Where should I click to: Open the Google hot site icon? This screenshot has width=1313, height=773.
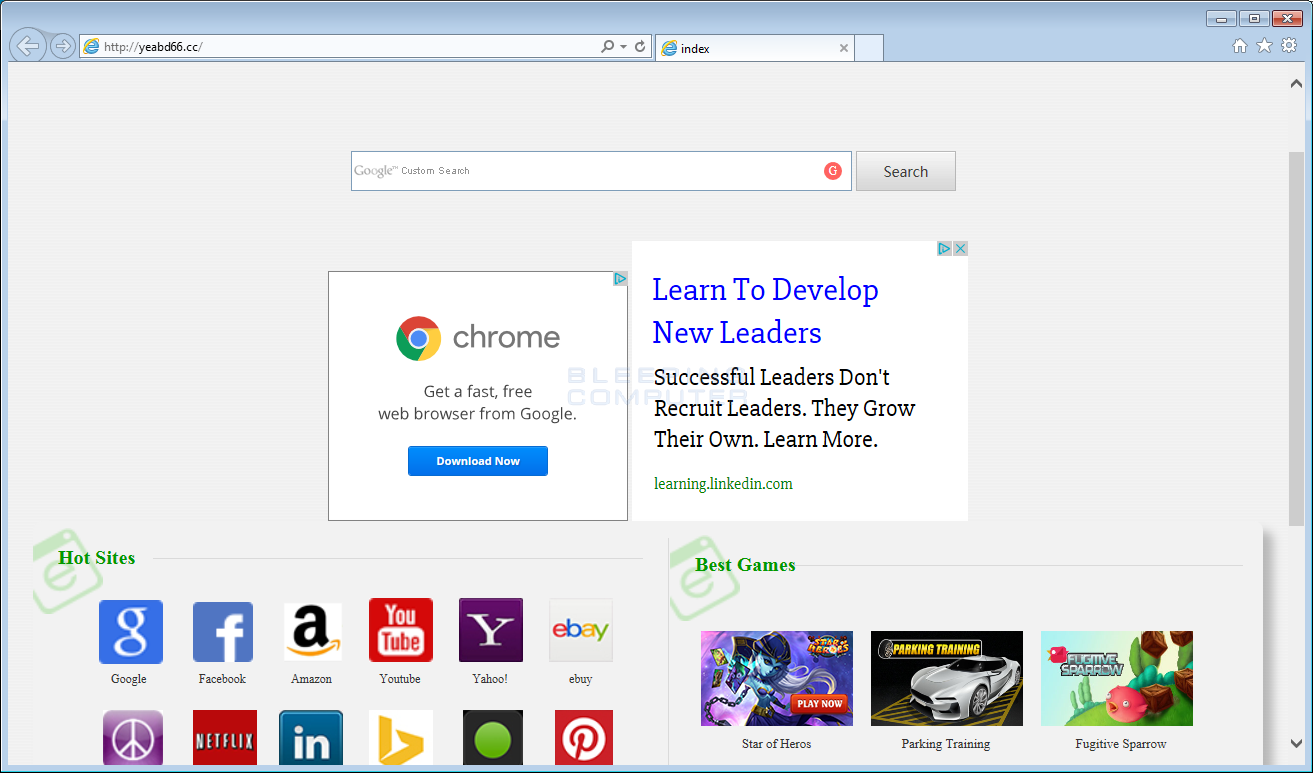pyautogui.click(x=131, y=632)
